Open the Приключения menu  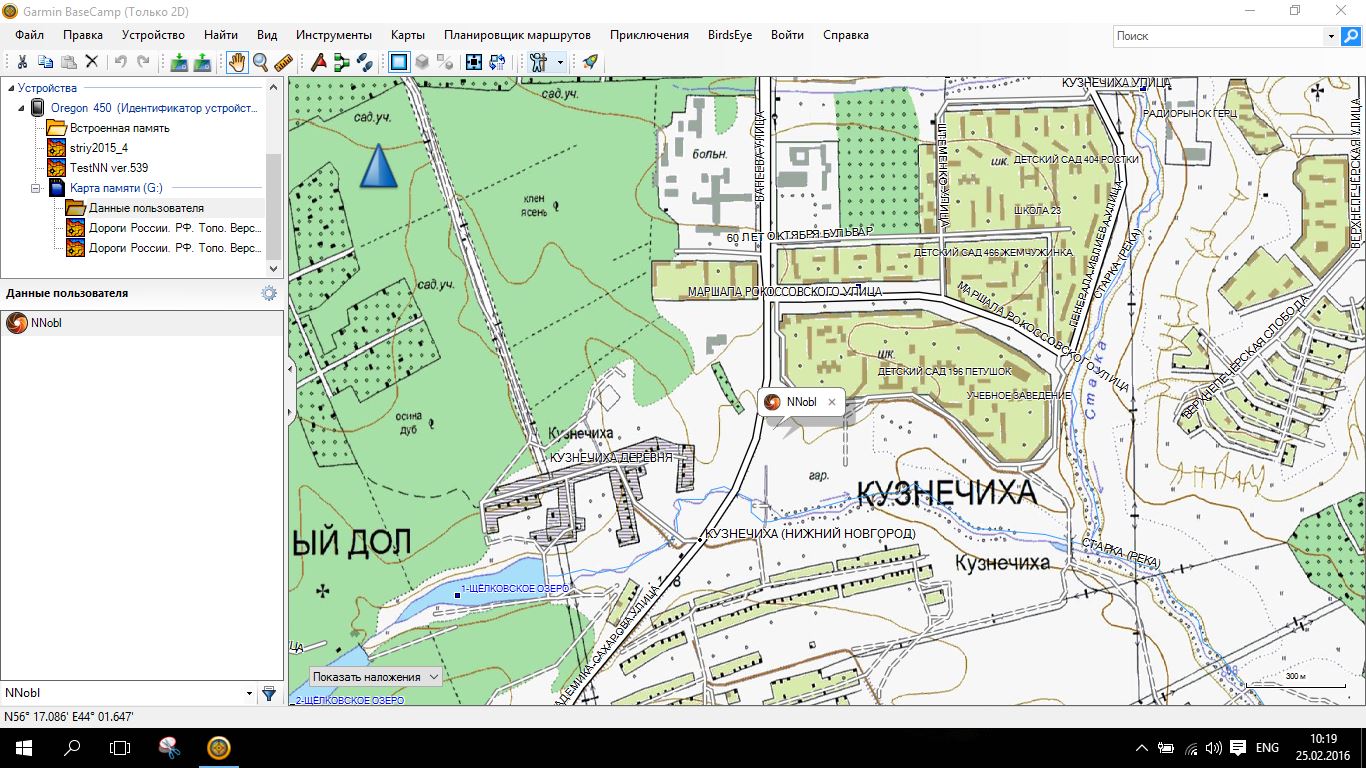coord(649,35)
